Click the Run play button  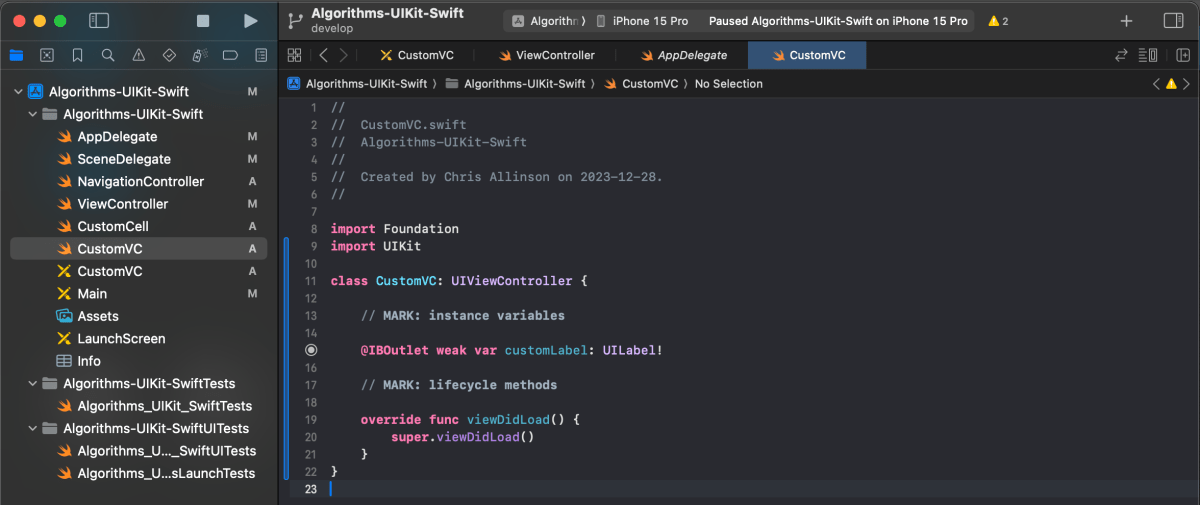(x=250, y=21)
